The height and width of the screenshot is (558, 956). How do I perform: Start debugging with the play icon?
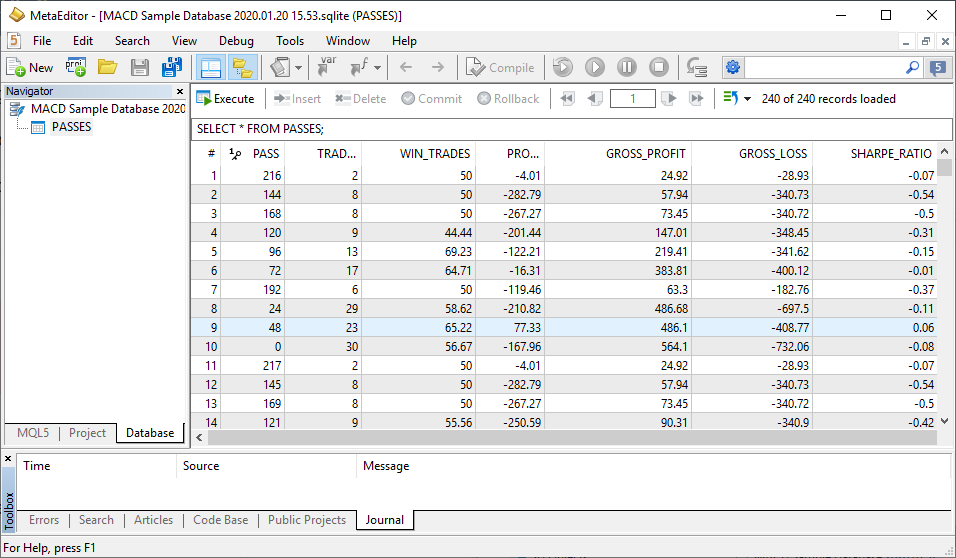tap(594, 67)
